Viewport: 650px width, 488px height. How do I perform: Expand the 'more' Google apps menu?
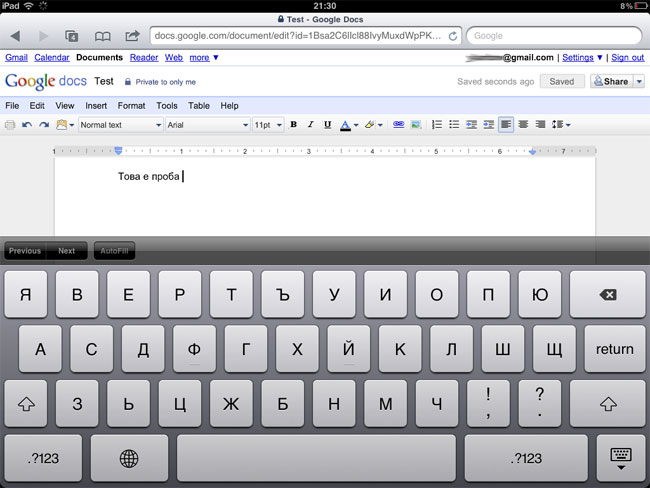(x=204, y=58)
